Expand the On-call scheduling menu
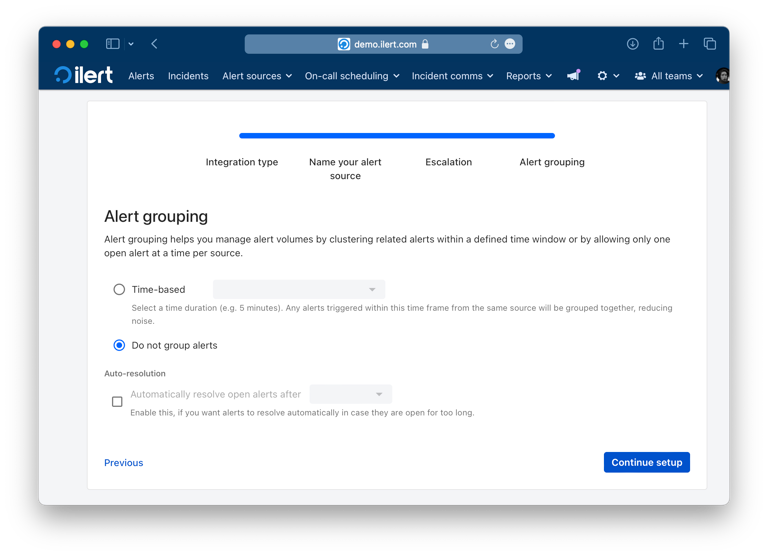Image resolution: width=768 pixels, height=556 pixels. pyautogui.click(x=352, y=76)
